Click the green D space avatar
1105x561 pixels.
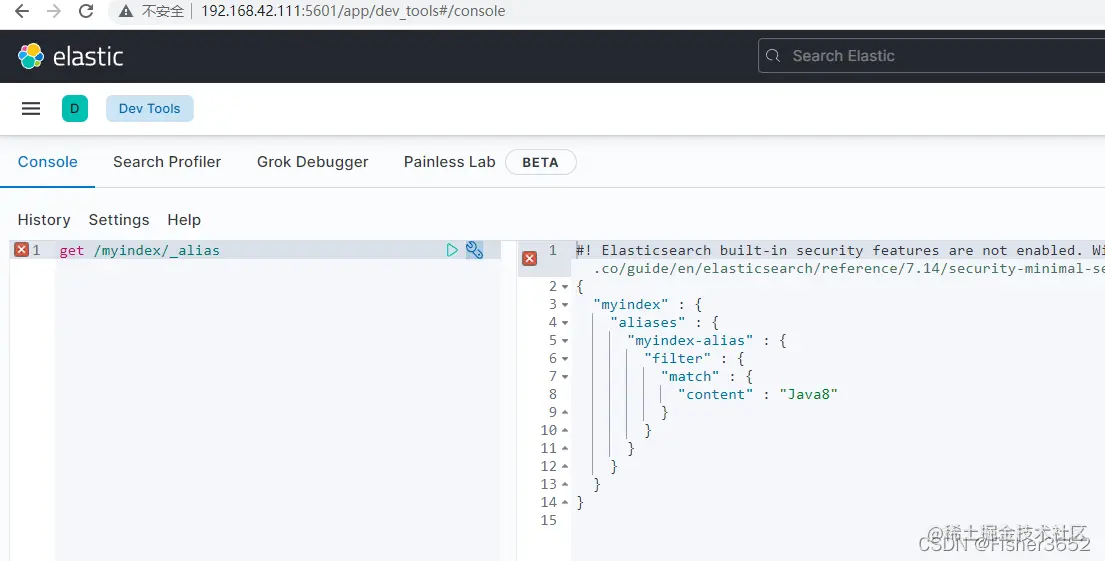[75, 109]
